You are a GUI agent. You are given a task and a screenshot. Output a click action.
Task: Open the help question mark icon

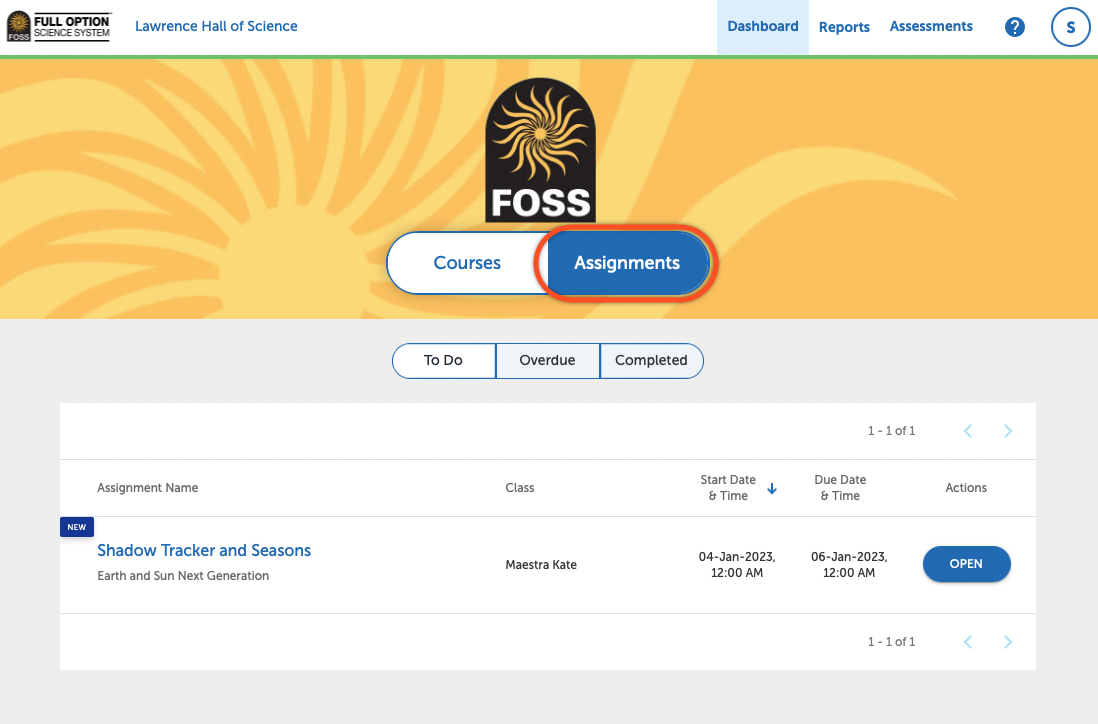tap(1014, 27)
